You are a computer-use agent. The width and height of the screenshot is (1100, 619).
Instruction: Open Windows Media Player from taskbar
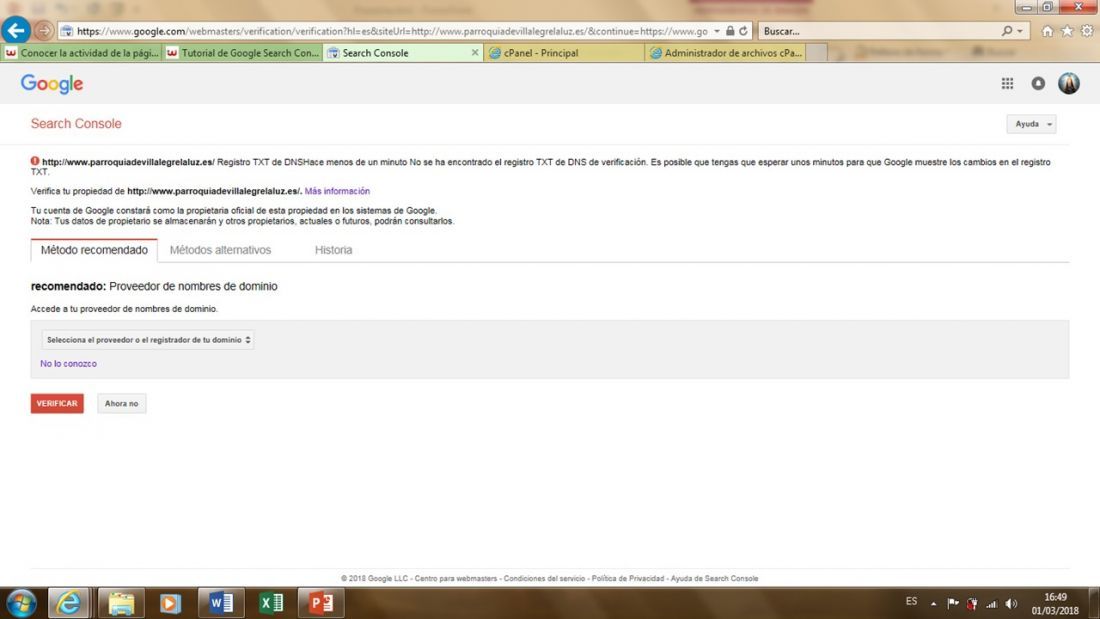tap(170, 603)
